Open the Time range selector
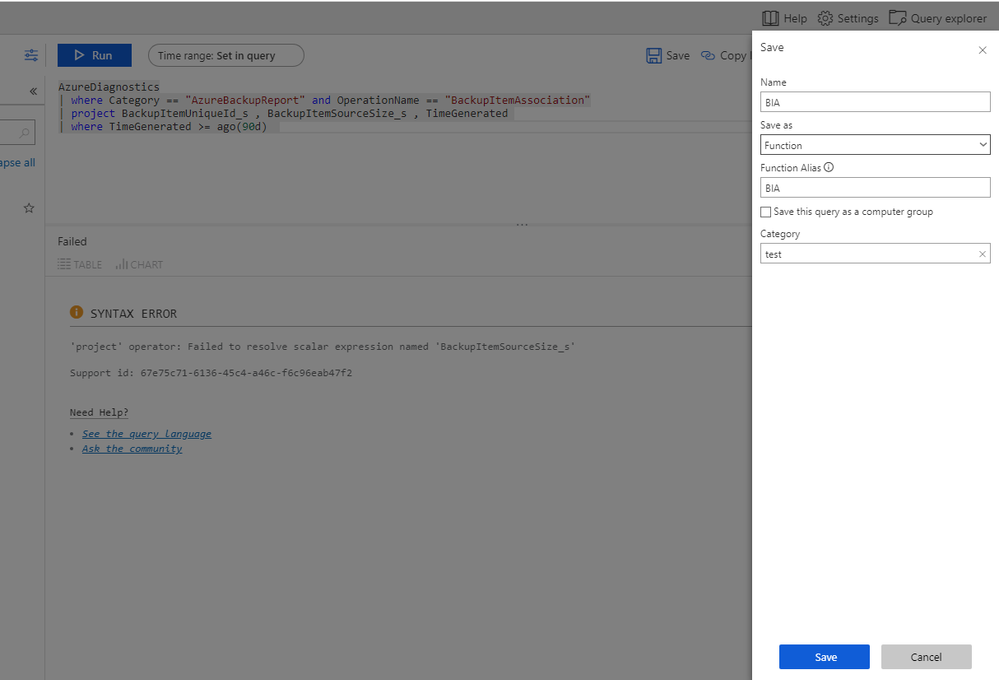This screenshot has height=680, width=999. (226, 55)
